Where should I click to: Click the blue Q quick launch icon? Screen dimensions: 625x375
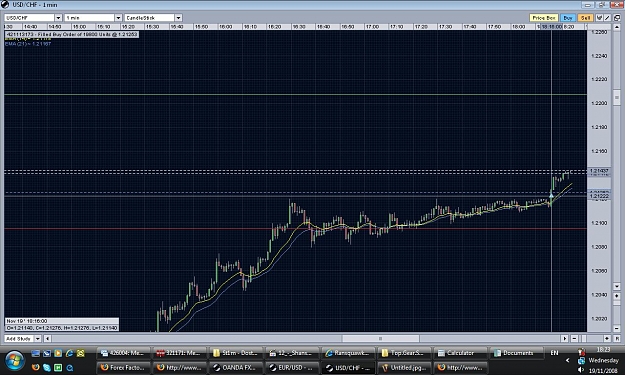[x=69, y=367]
